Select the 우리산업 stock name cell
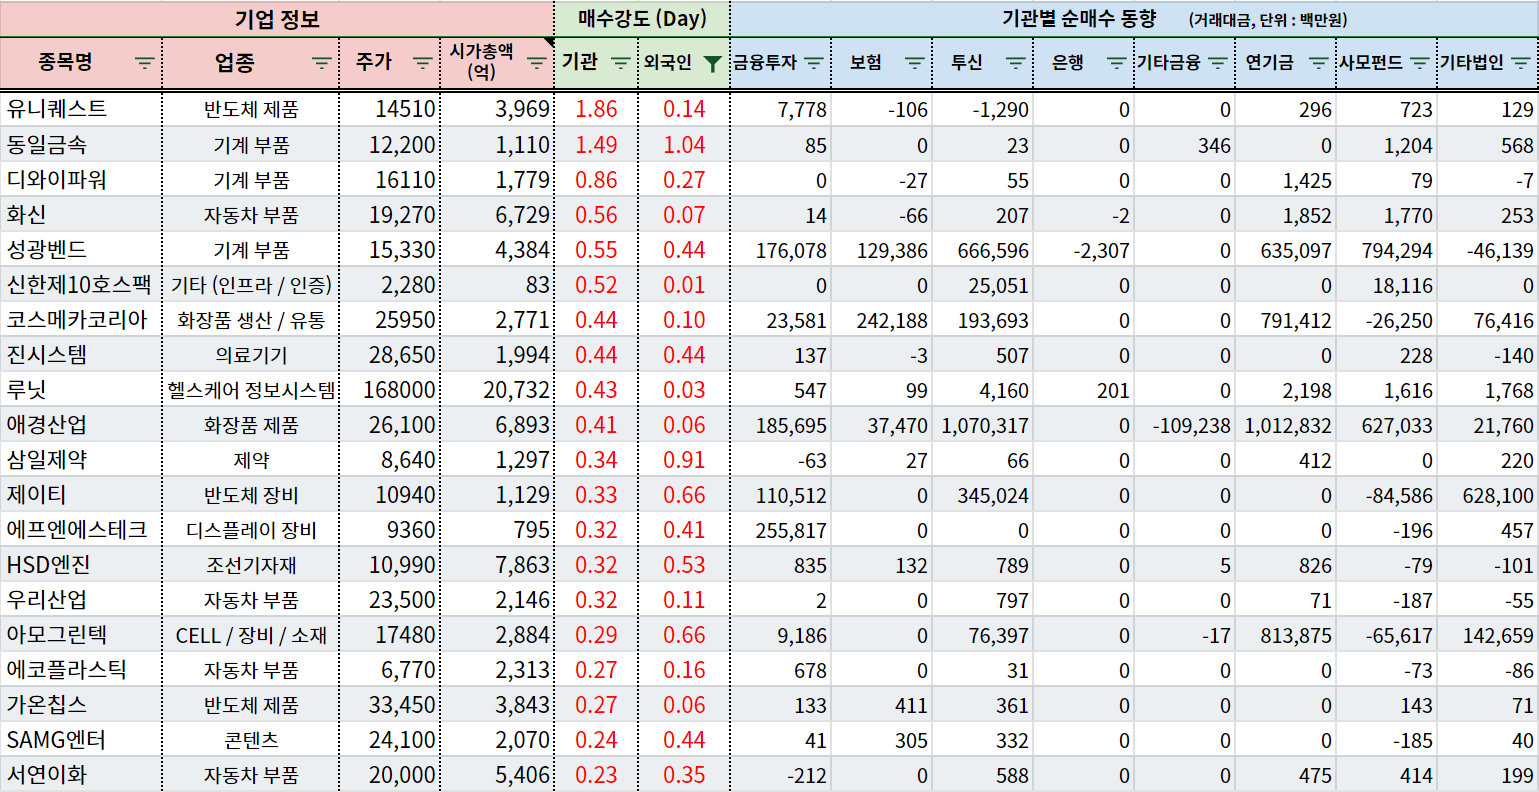This screenshot has width=1539, height=792. [81, 599]
